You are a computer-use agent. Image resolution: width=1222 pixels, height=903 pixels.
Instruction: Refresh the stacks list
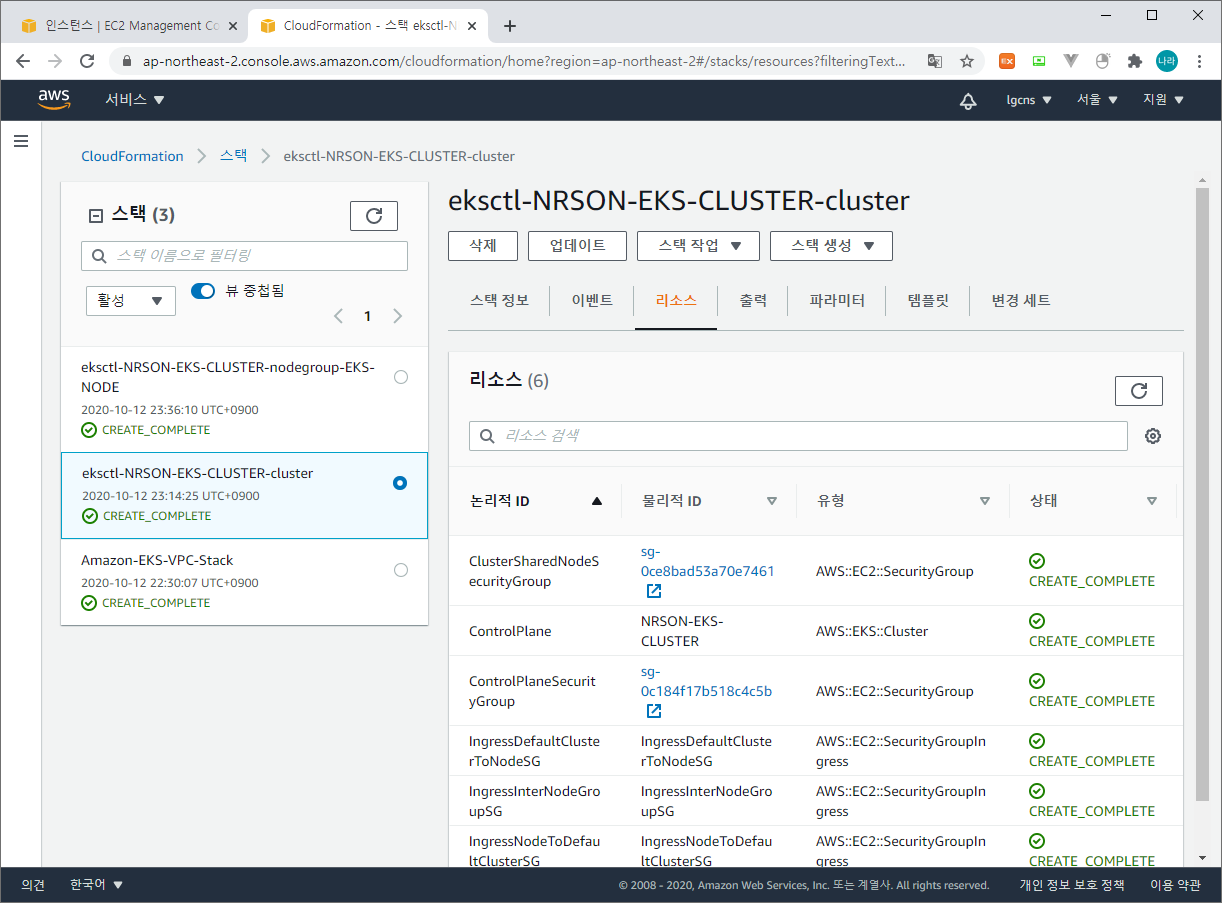tap(374, 216)
